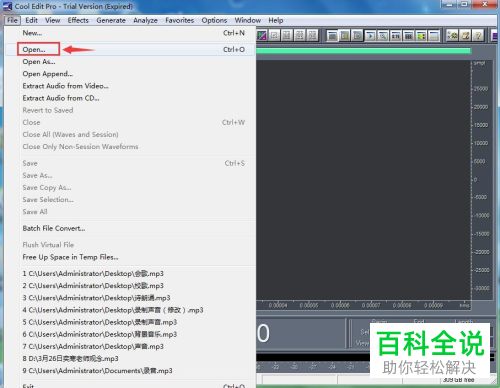The image size is (500, 388).
Task: Click Close All (Waves and Session)
Action: (x=130, y=134)
